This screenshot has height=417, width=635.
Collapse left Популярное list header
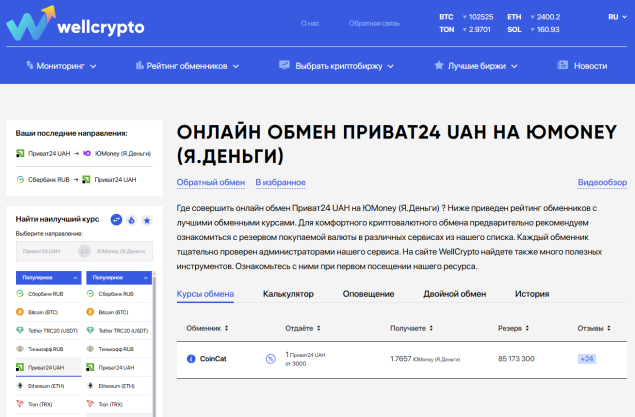coord(49,278)
